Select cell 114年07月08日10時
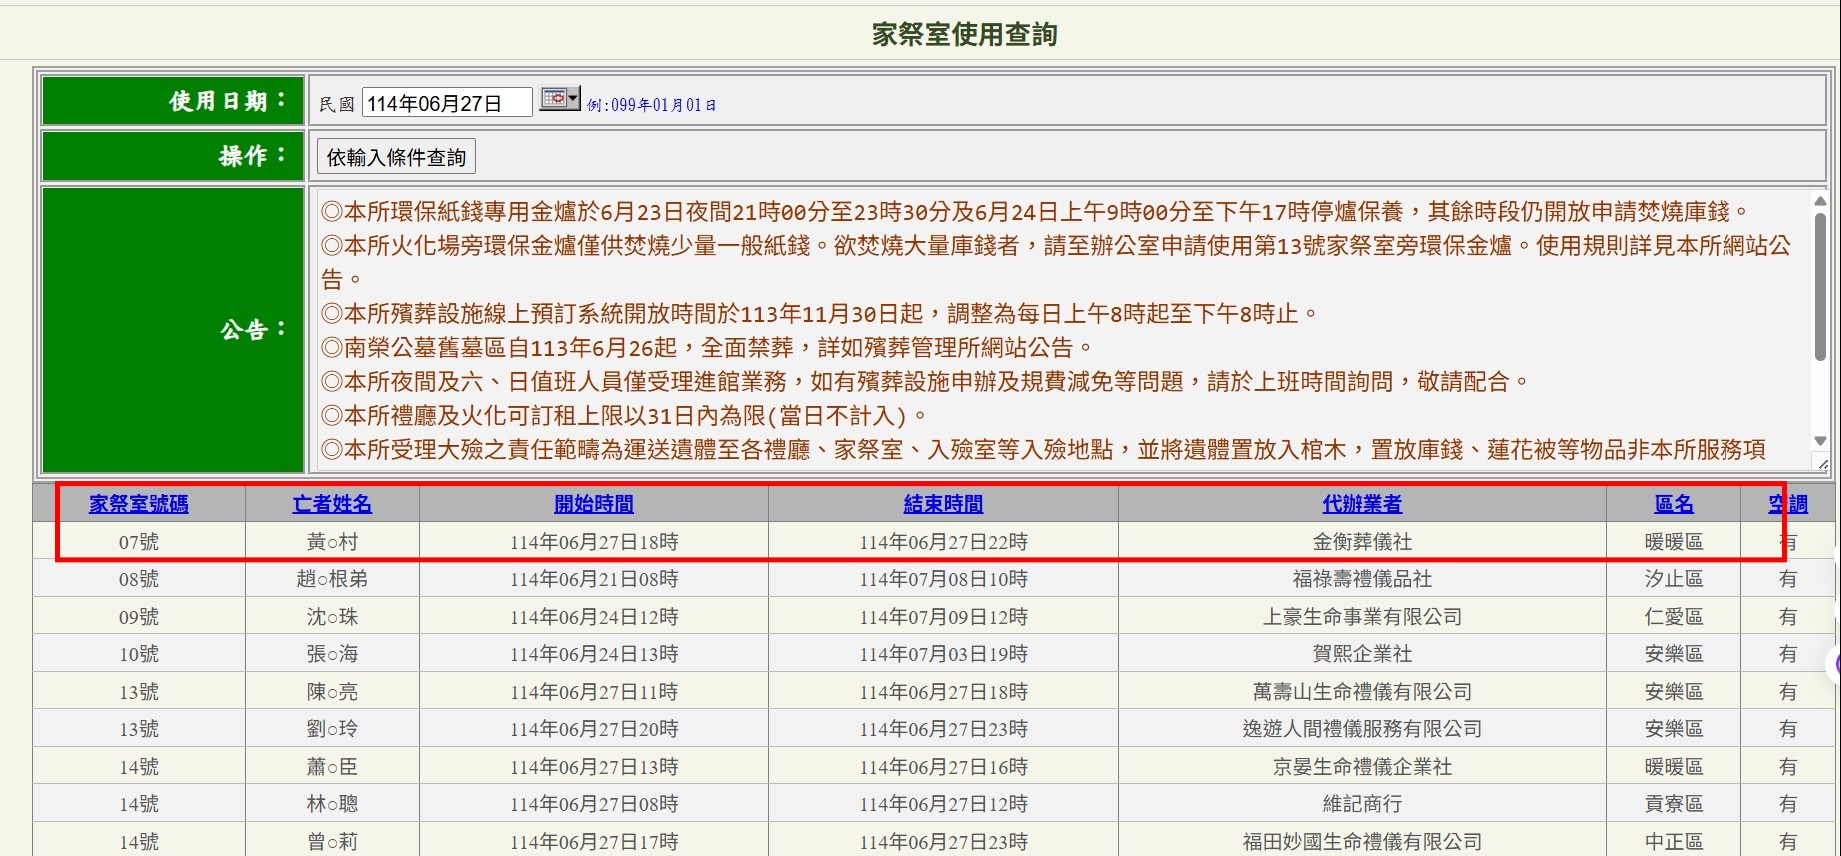Viewport: 1841px width, 856px height. [943, 579]
